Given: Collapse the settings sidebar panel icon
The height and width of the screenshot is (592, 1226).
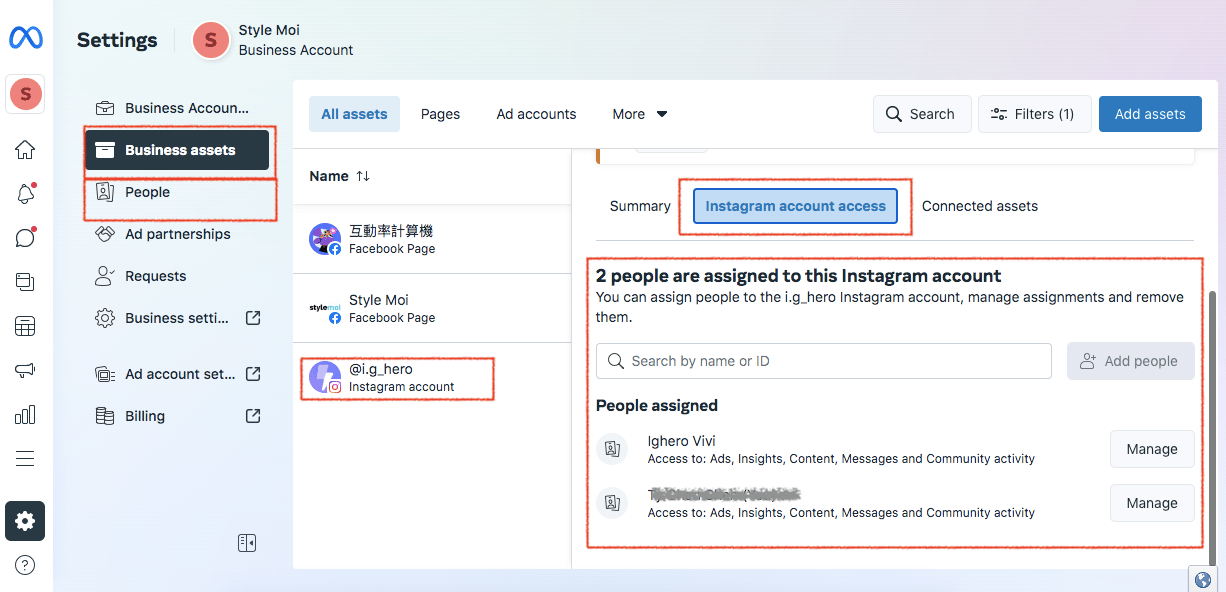Looking at the screenshot, I should point(247,543).
